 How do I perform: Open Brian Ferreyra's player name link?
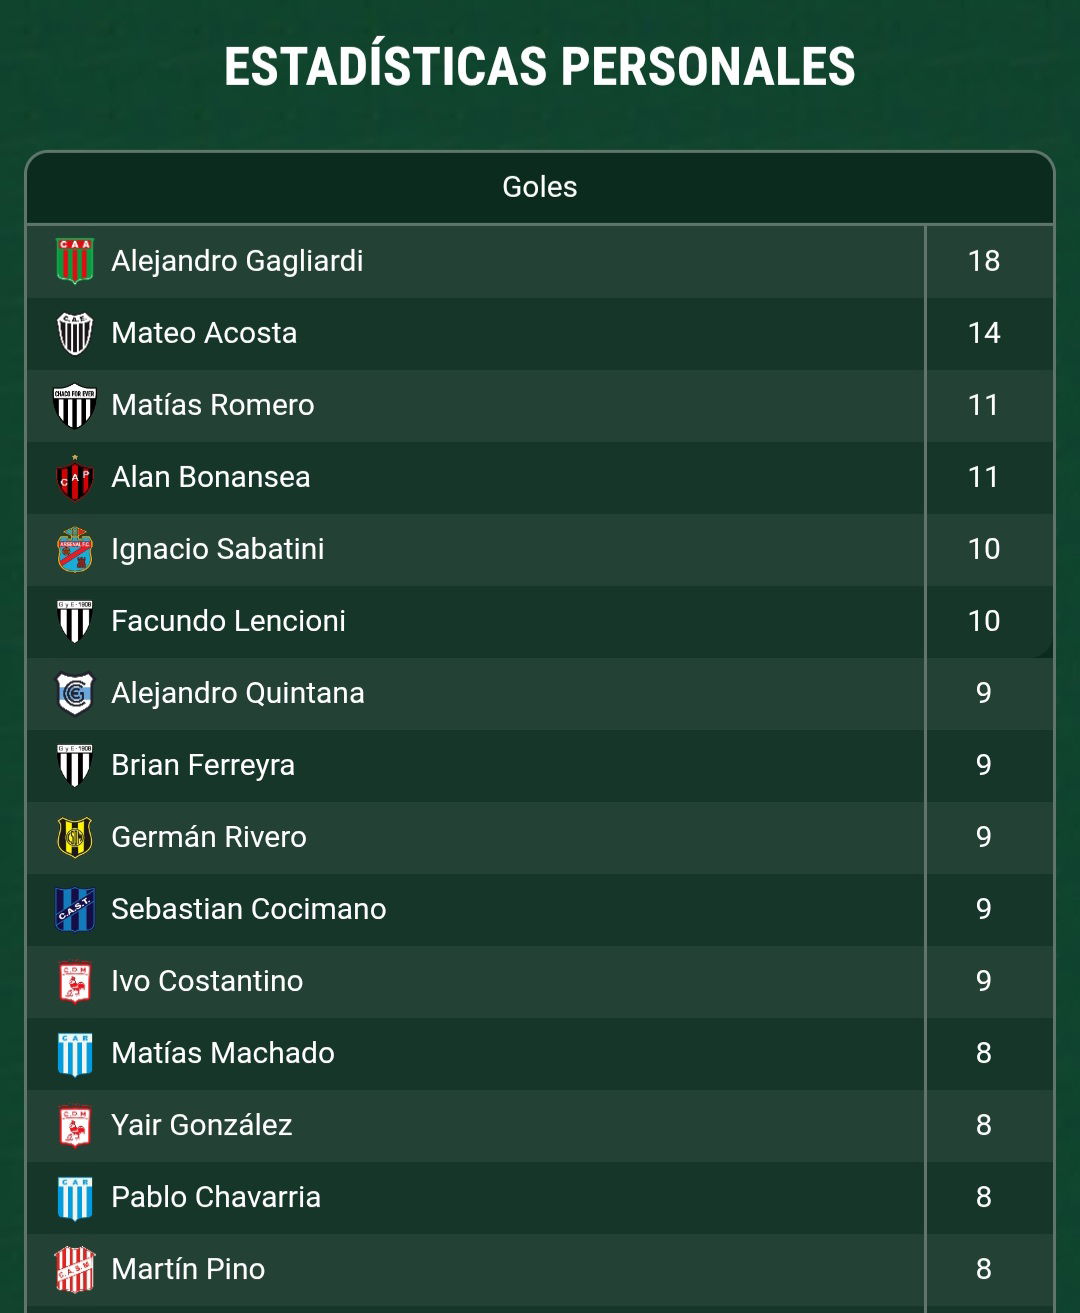(x=203, y=765)
